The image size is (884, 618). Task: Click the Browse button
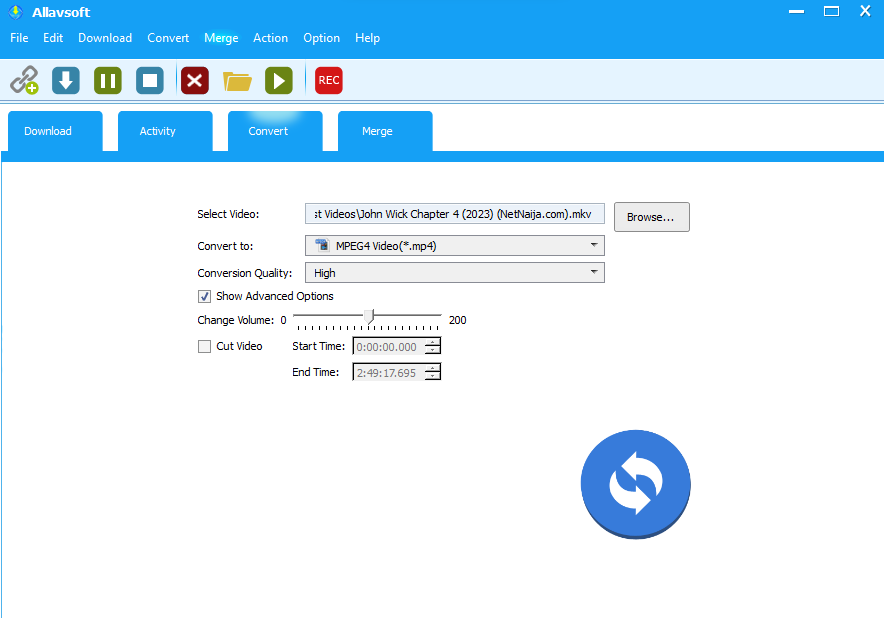(x=651, y=217)
